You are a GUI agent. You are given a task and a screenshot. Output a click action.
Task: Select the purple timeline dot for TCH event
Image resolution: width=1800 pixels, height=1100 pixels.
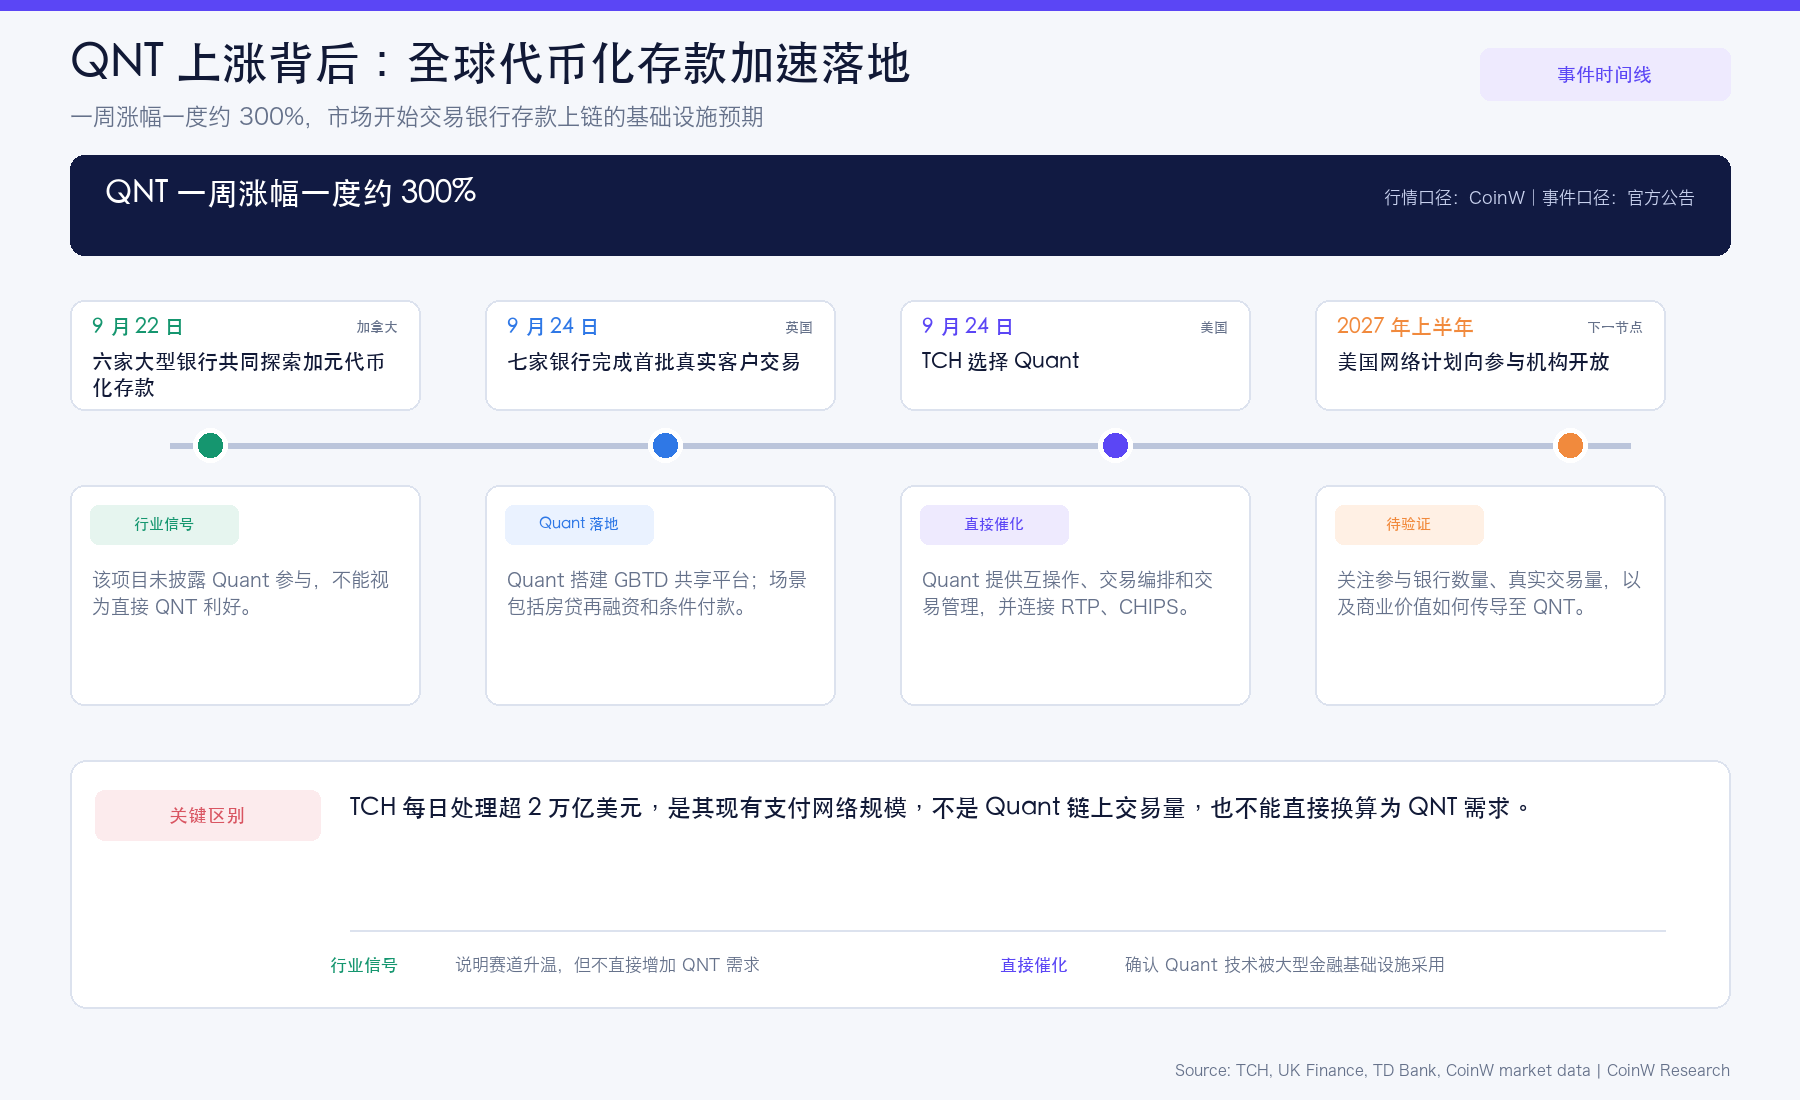1115,445
